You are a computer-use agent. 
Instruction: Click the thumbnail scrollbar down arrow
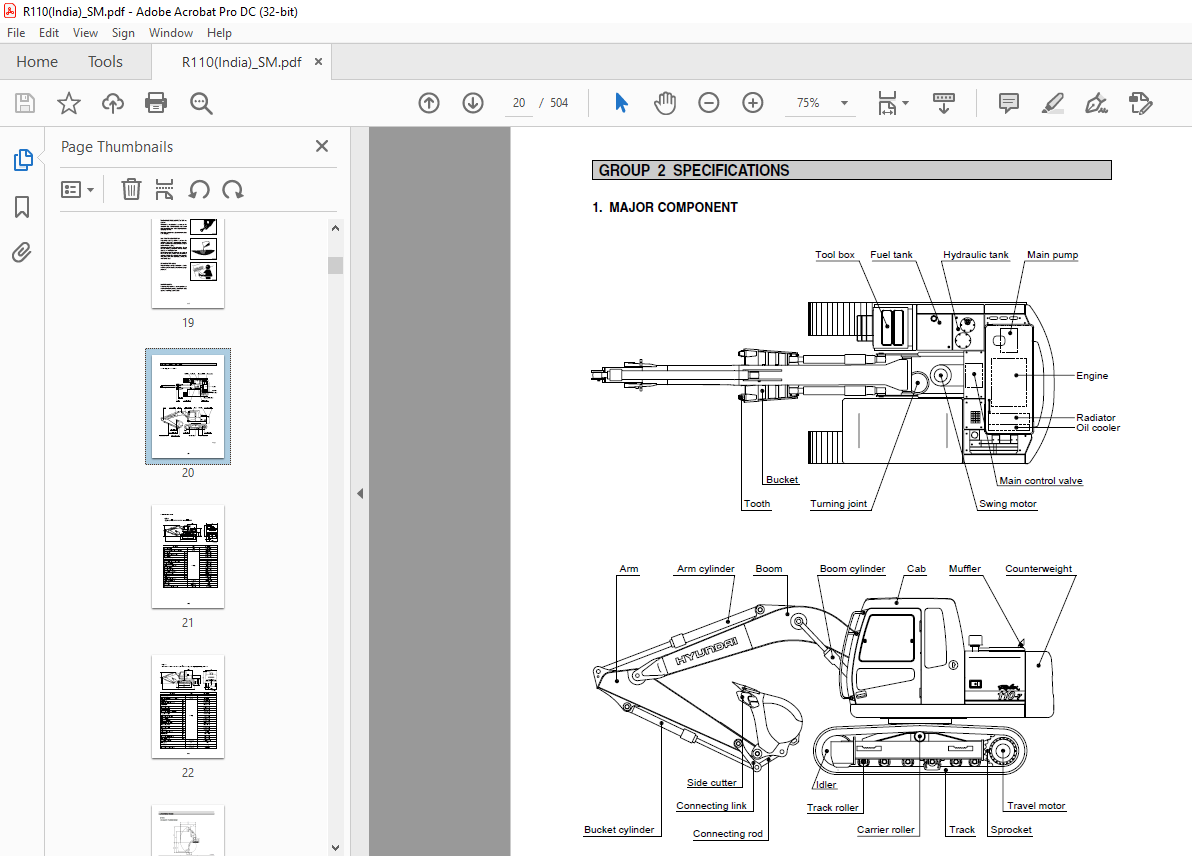[335, 848]
